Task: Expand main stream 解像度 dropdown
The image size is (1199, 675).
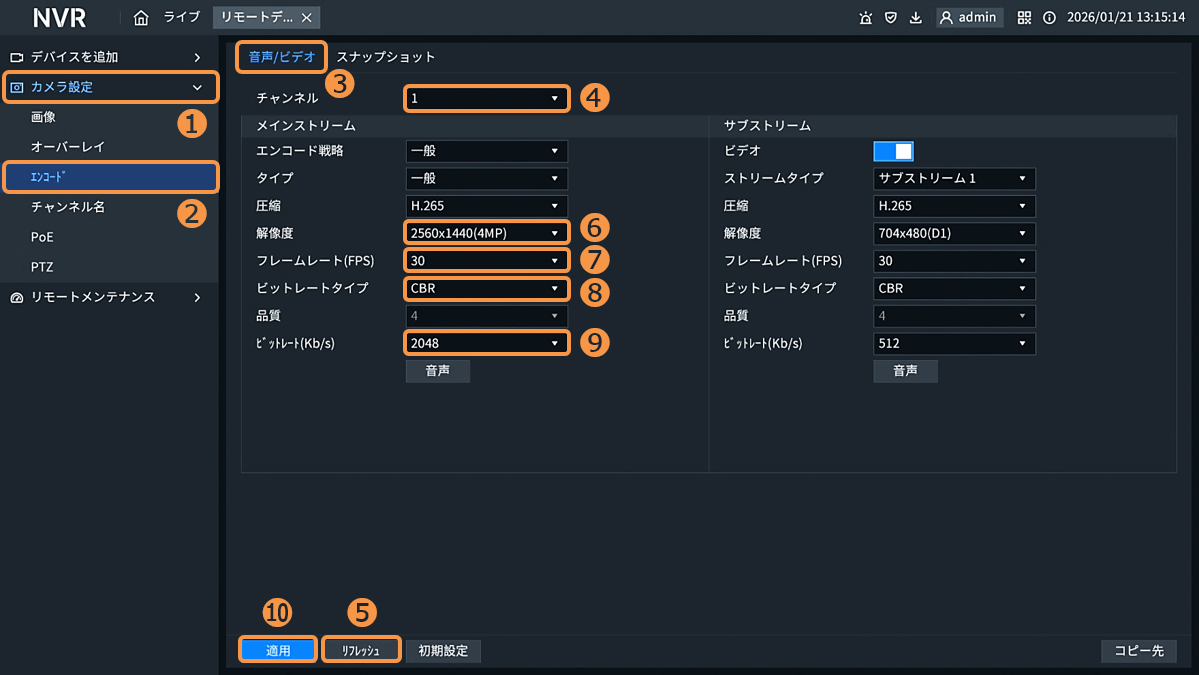Action: pos(487,233)
